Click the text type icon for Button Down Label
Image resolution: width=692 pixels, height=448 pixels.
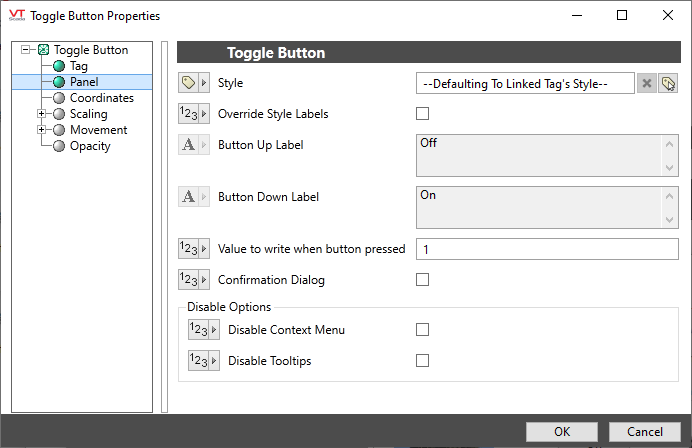tap(194, 197)
